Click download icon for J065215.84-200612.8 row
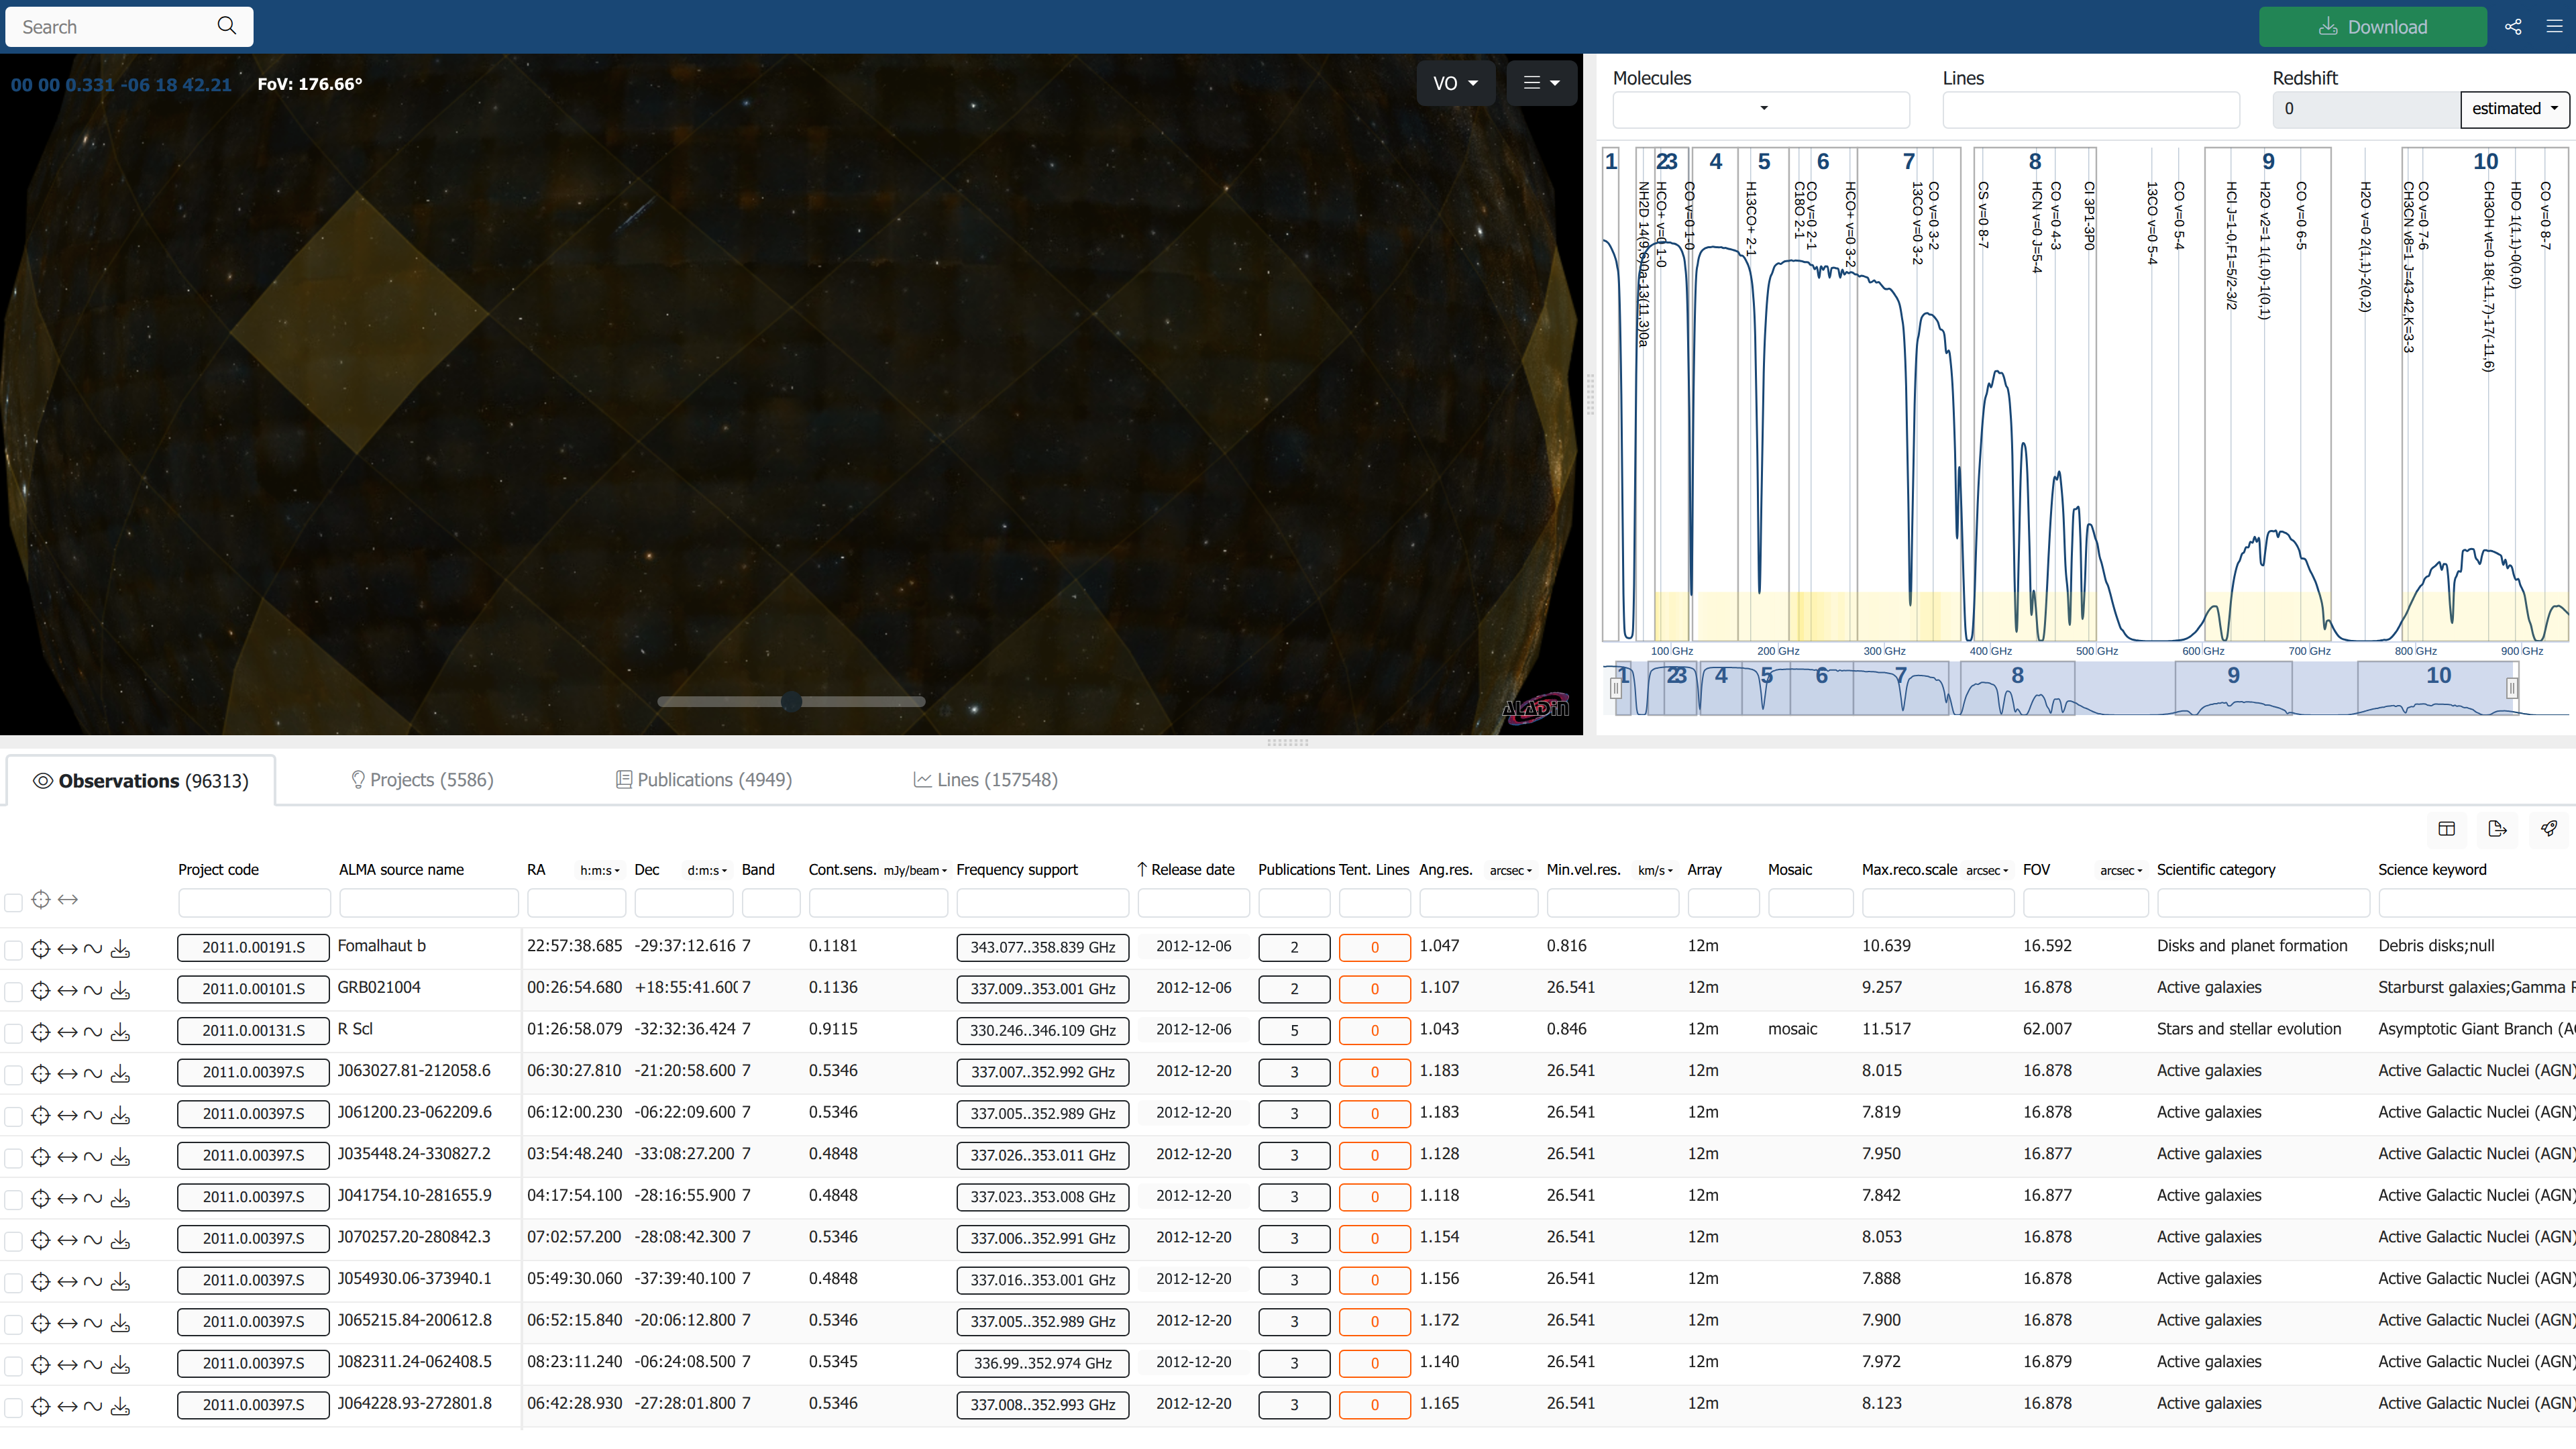The height and width of the screenshot is (1449, 2576). click(120, 1323)
